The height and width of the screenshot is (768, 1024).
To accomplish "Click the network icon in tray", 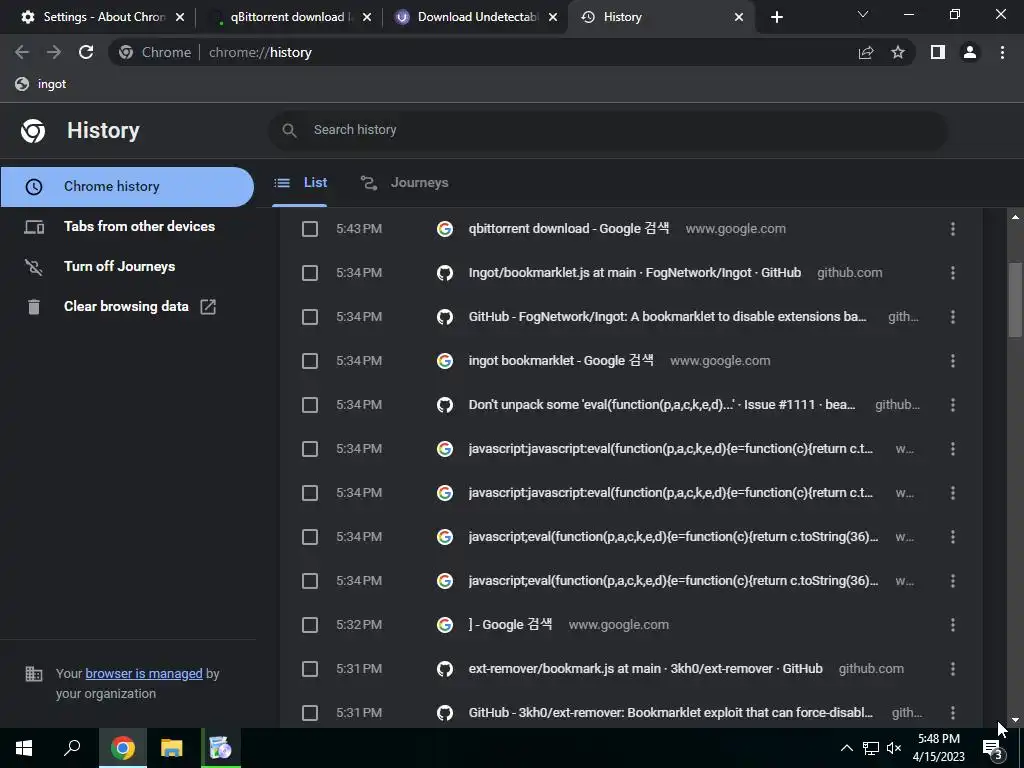I will coord(871,748).
